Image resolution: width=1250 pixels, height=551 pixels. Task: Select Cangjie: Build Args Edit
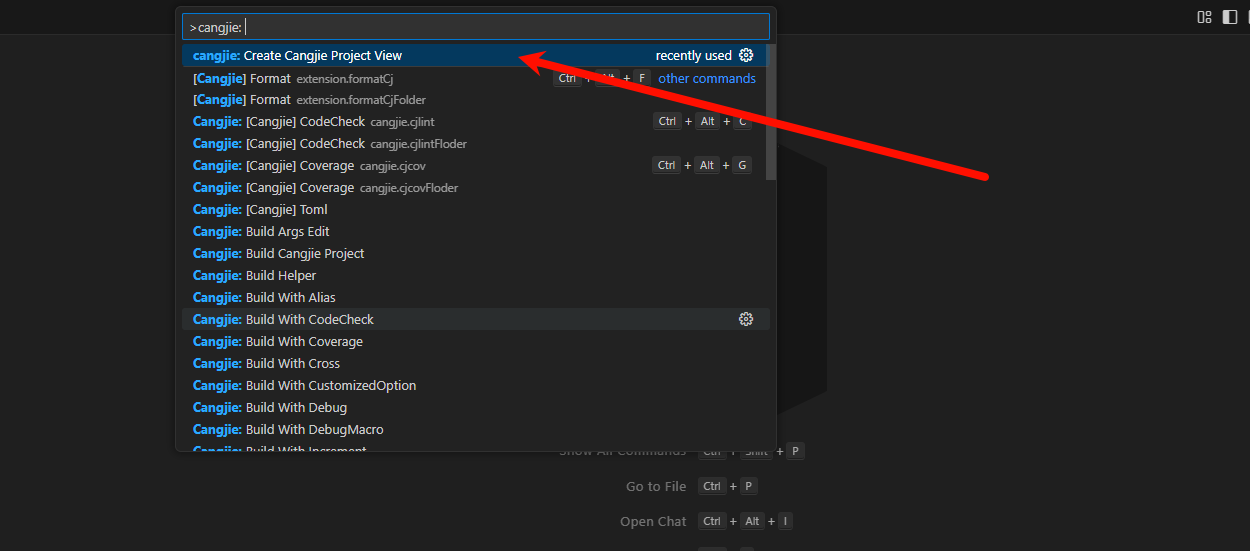point(476,231)
